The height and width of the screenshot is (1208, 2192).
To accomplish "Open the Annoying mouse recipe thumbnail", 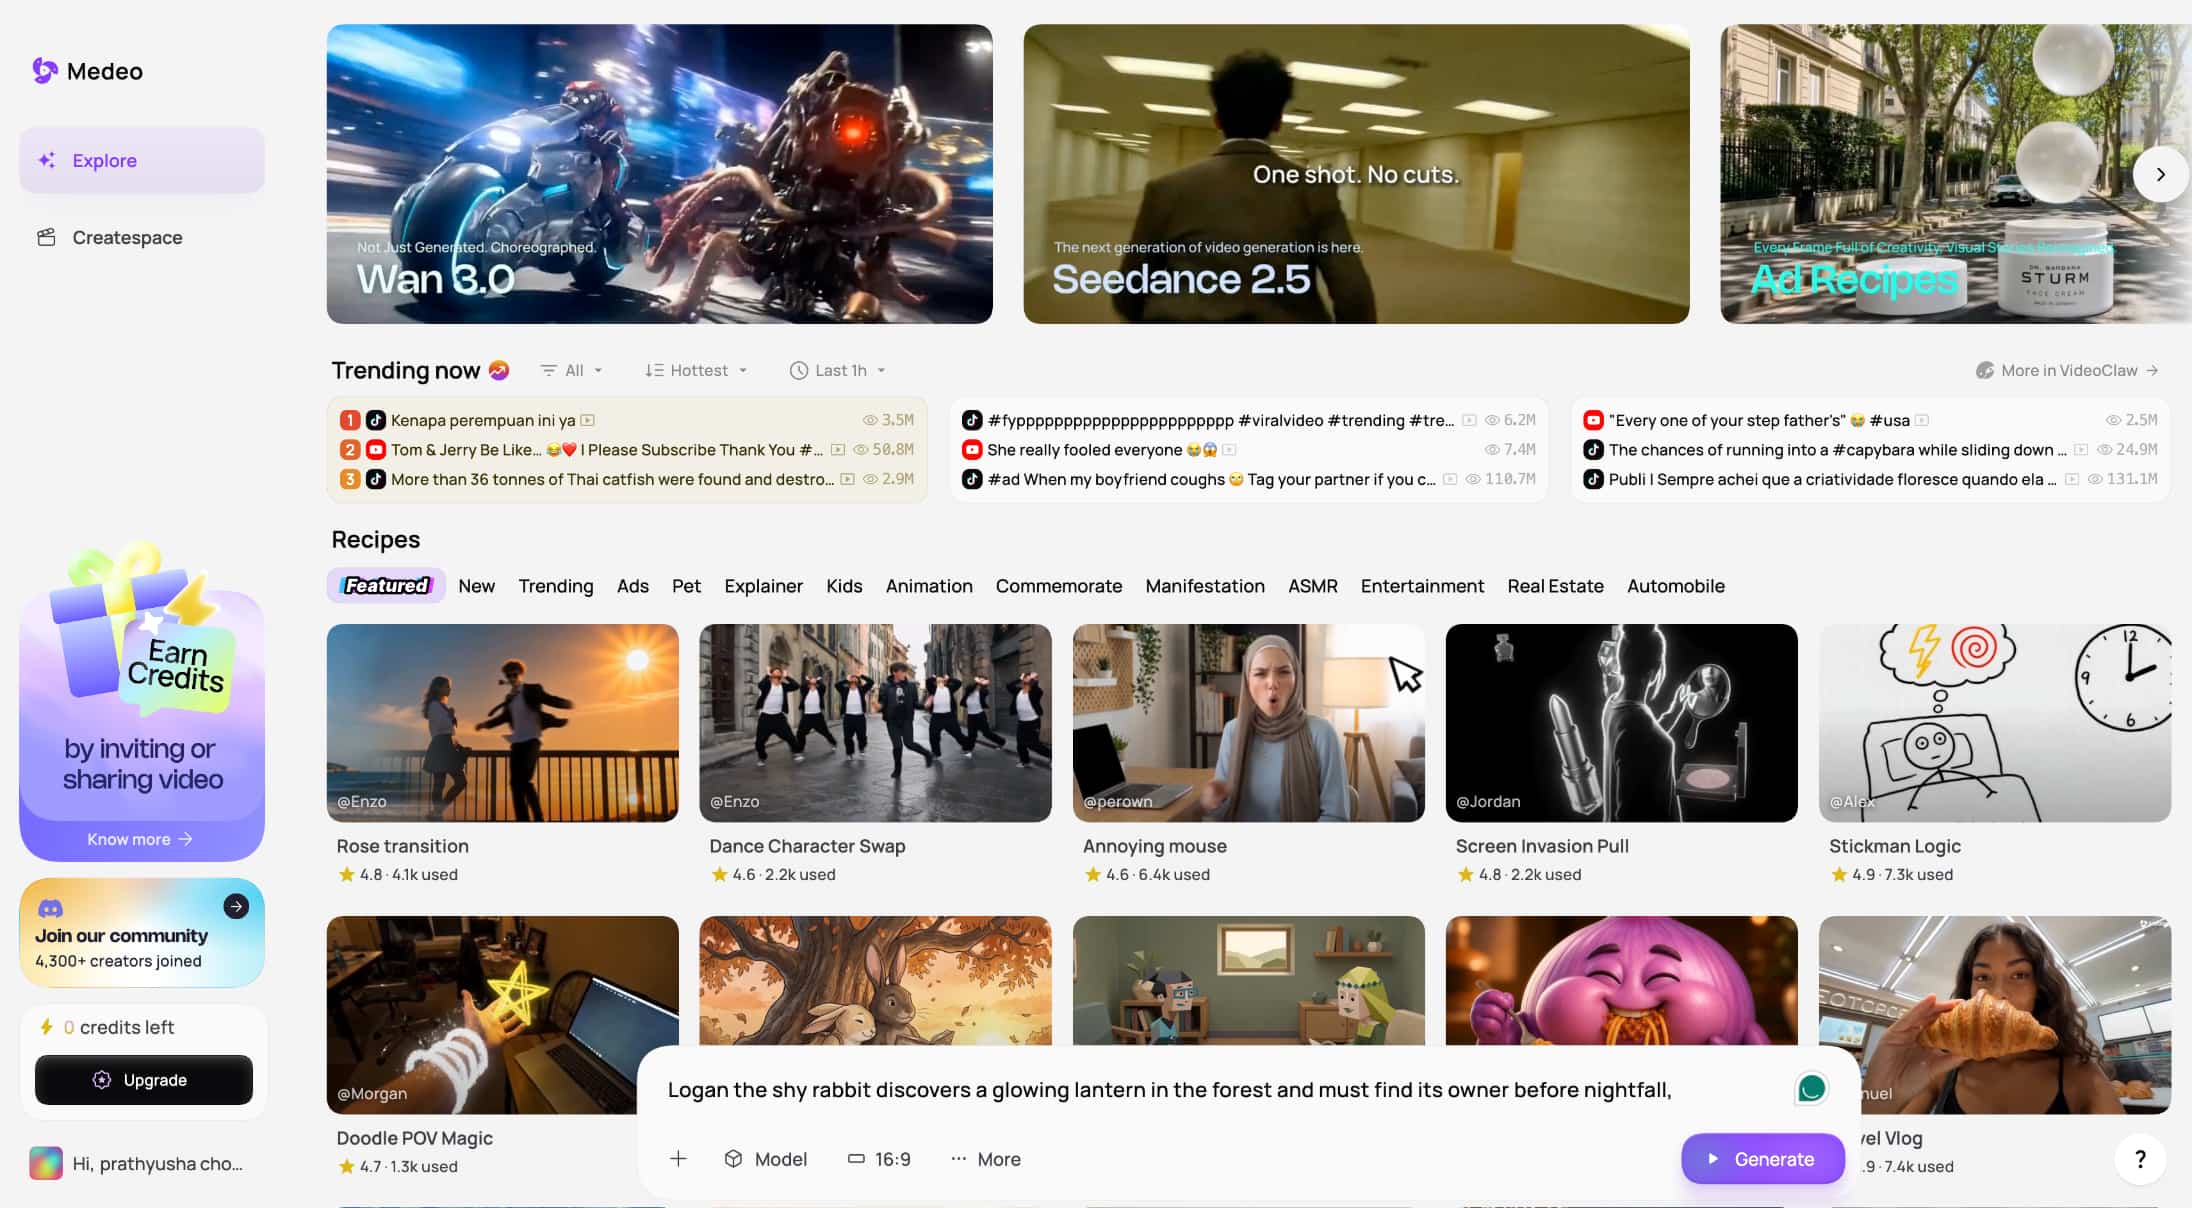I will pyautogui.click(x=1249, y=723).
